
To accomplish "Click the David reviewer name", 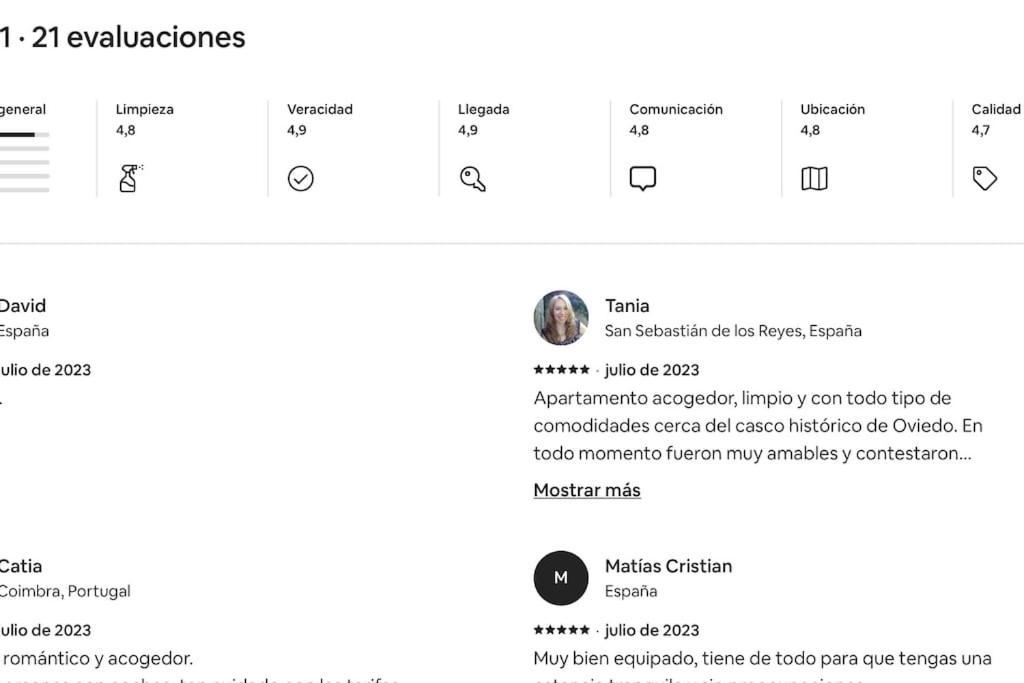I will 22,306.
